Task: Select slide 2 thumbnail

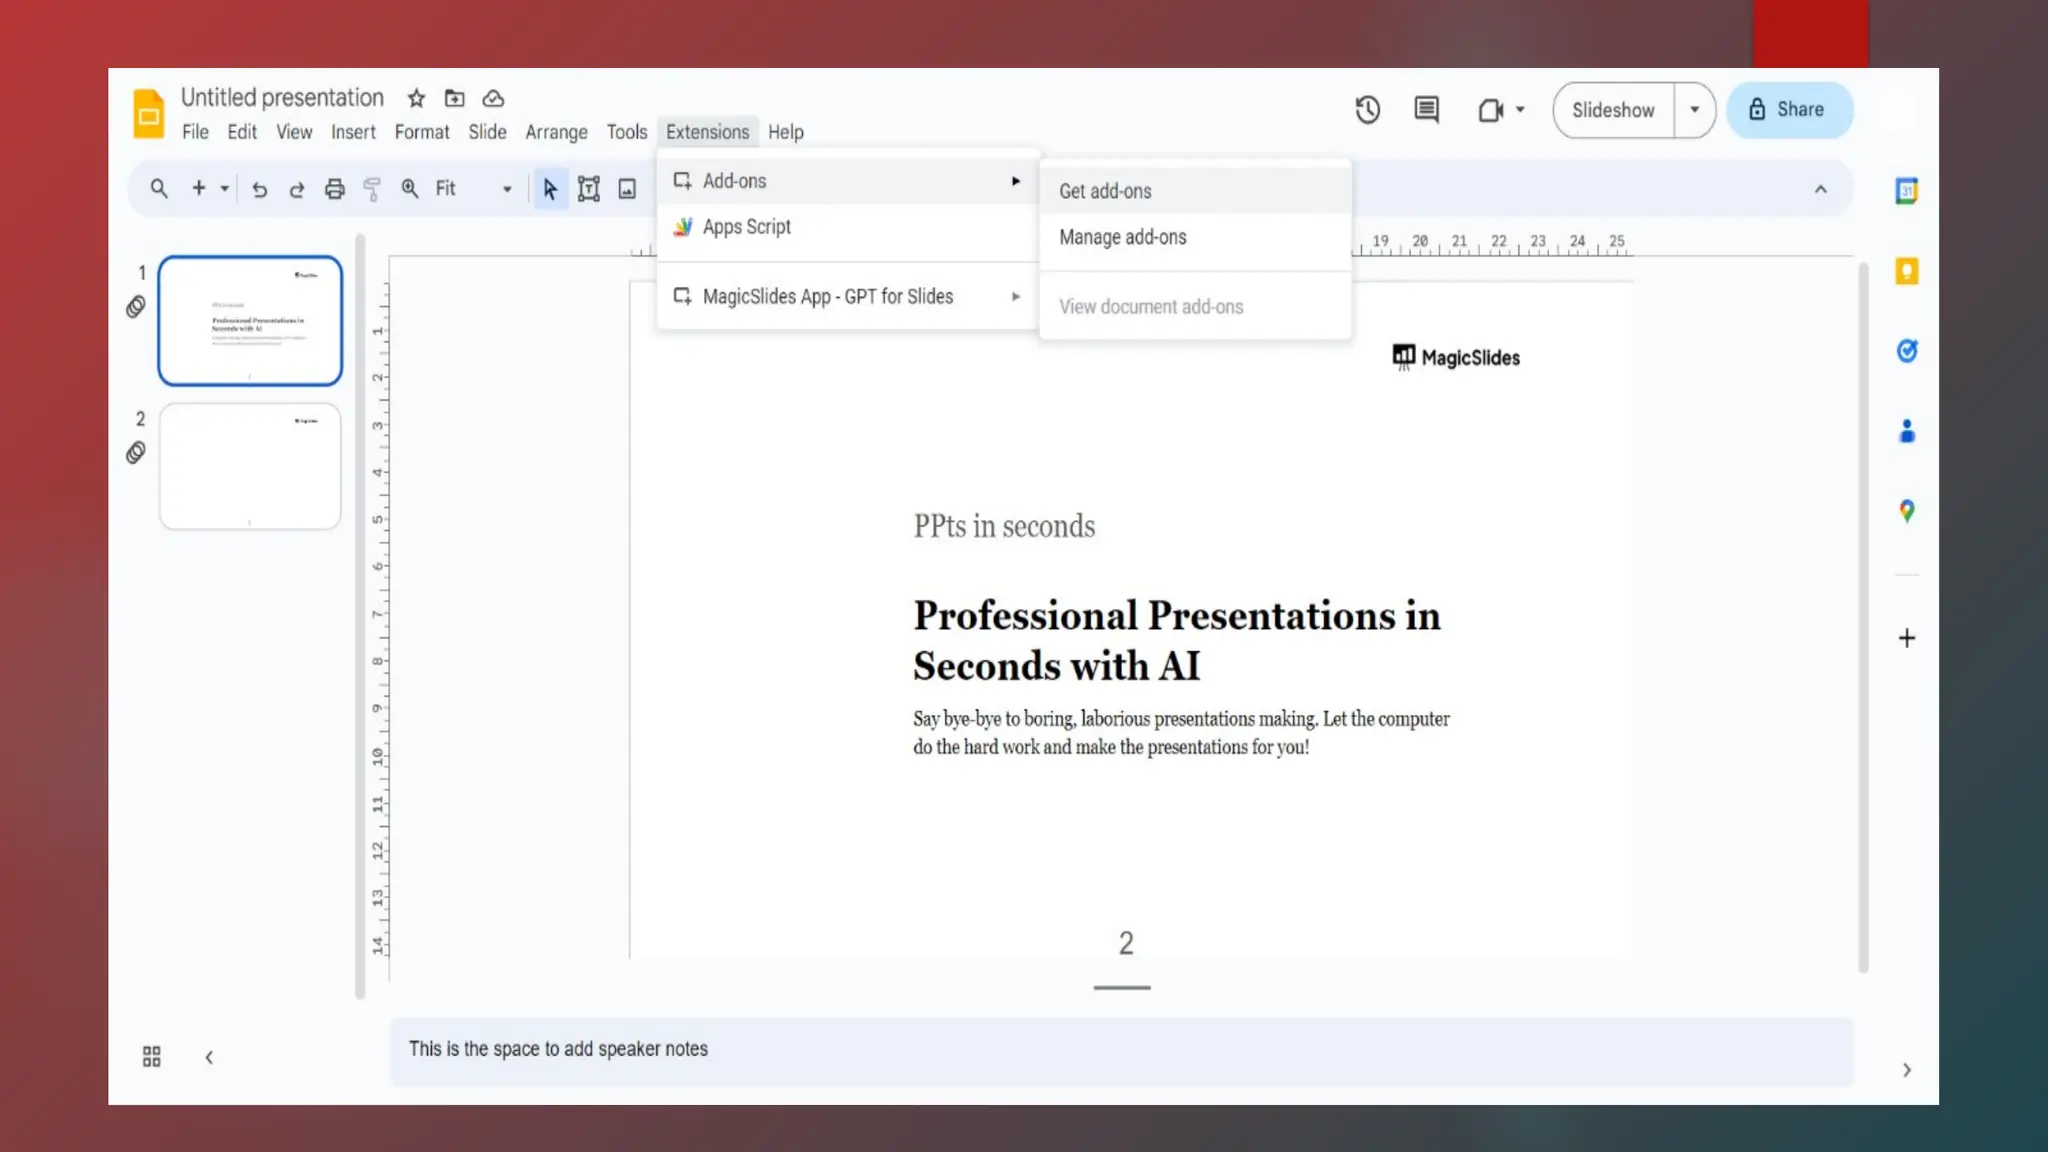Action: pyautogui.click(x=250, y=466)
